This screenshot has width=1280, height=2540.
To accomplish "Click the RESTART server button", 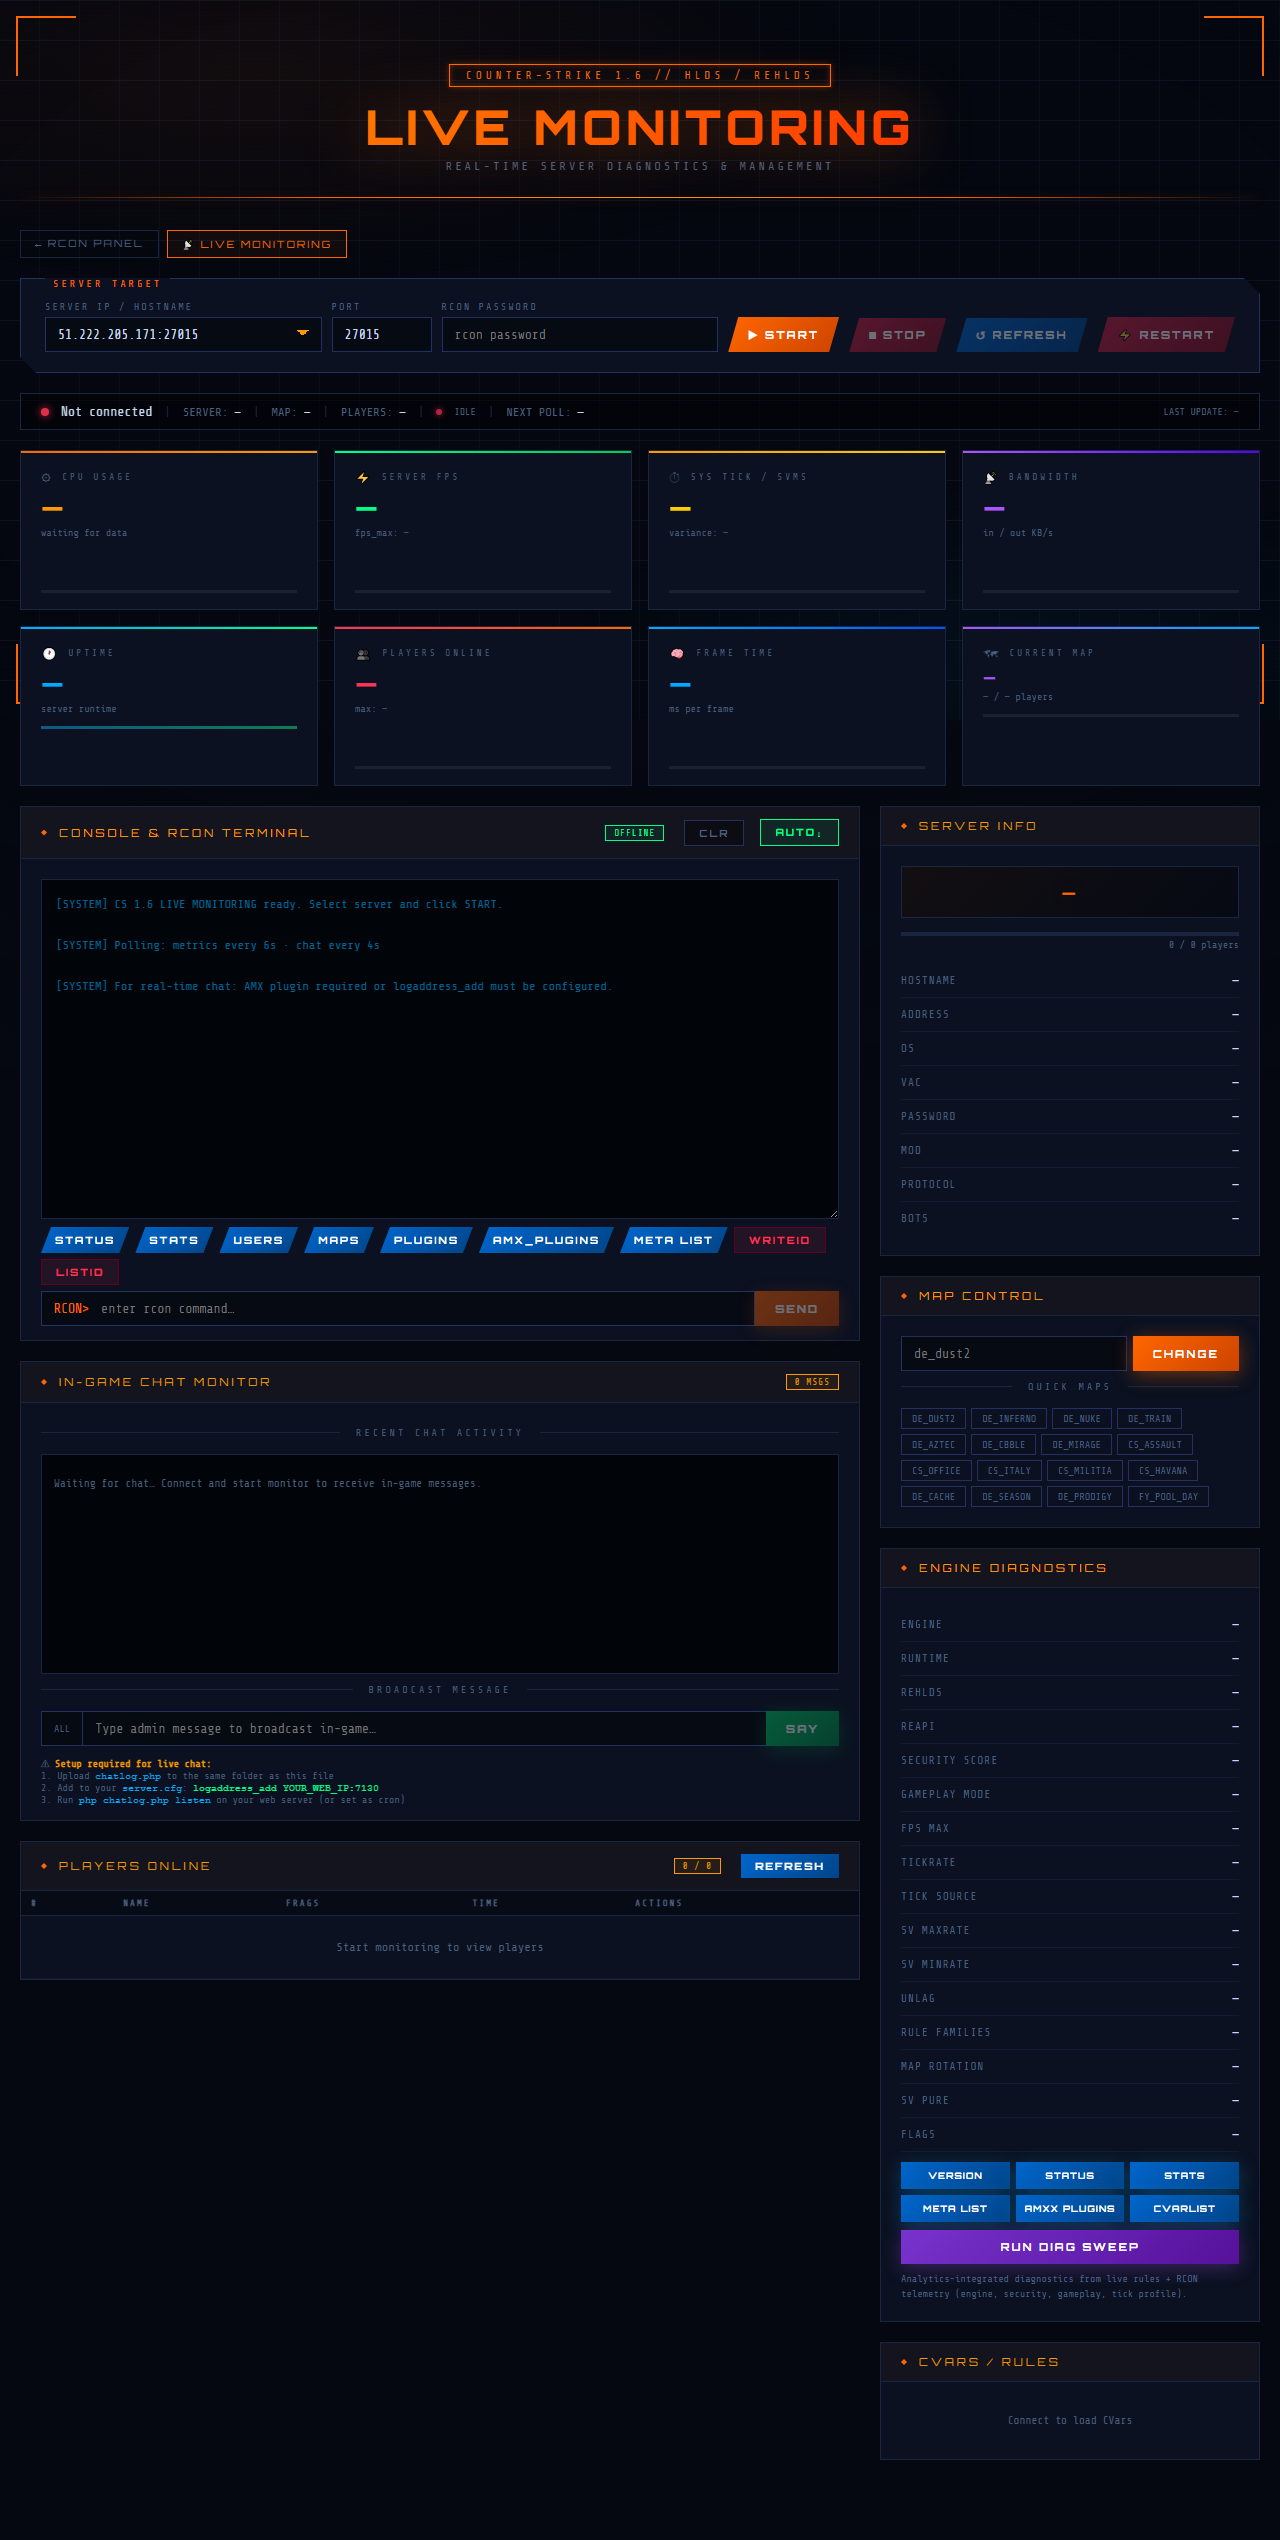I will tap(1166, 335).
